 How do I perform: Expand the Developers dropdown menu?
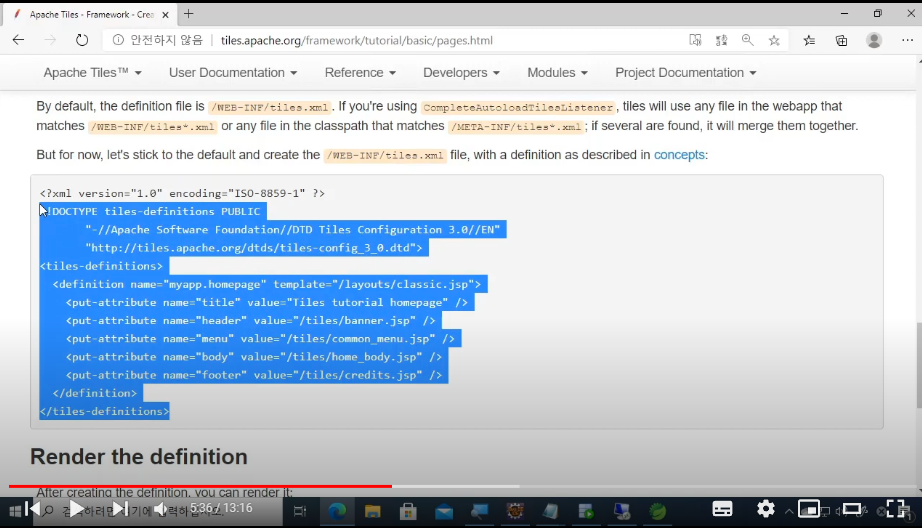click(x=461, y=72)
